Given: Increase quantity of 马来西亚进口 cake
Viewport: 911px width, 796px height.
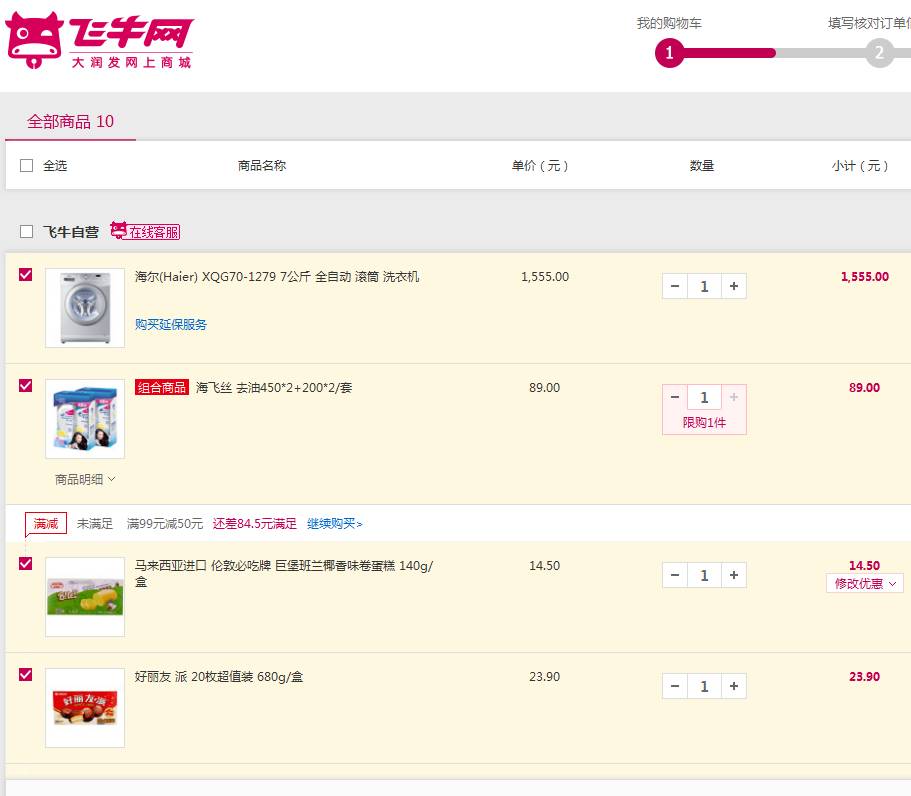Looking at the screenshot, I should 734,575.
